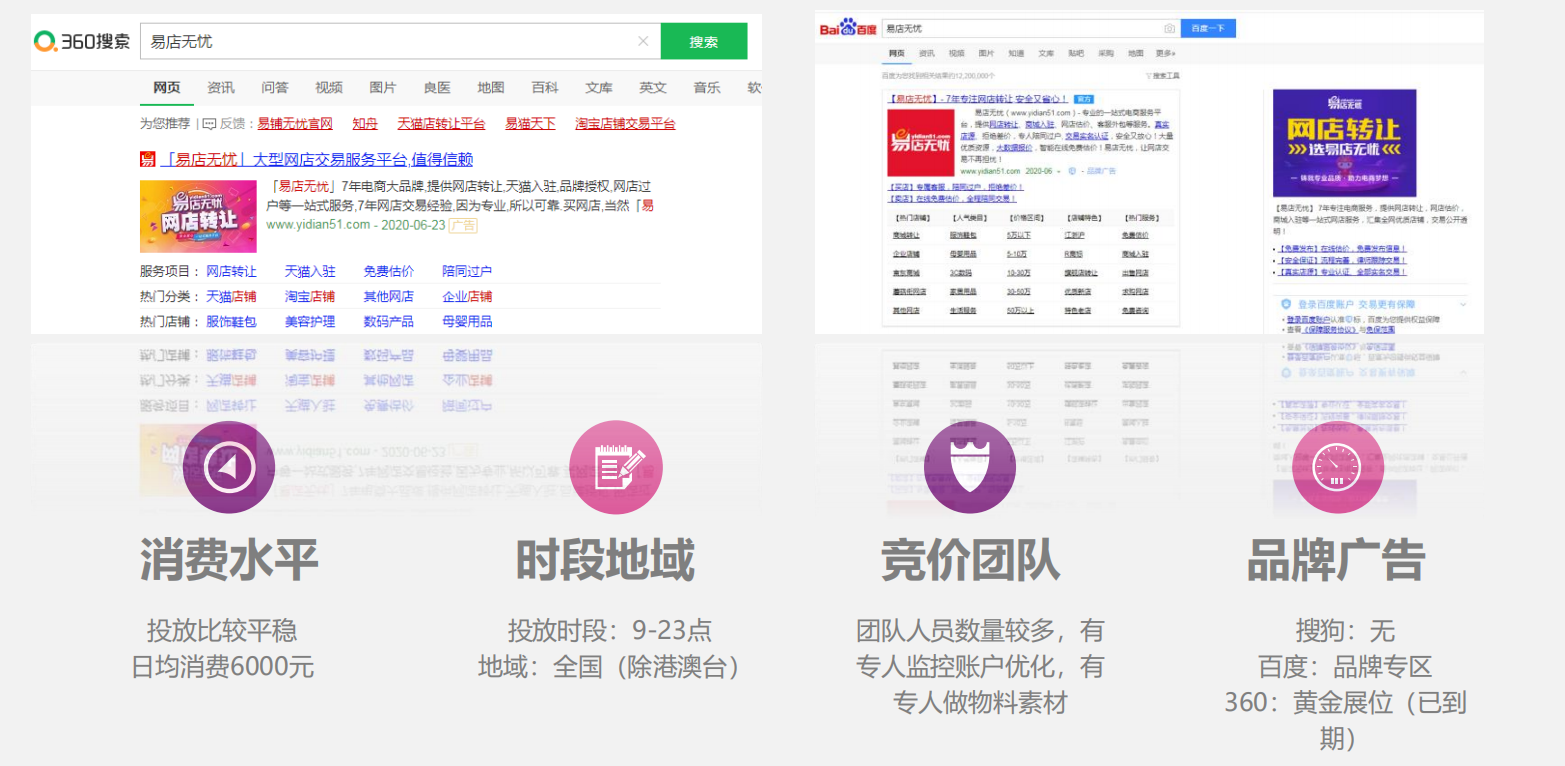Open the 360 音乐 tab
1565x766 pixels.
707,88
